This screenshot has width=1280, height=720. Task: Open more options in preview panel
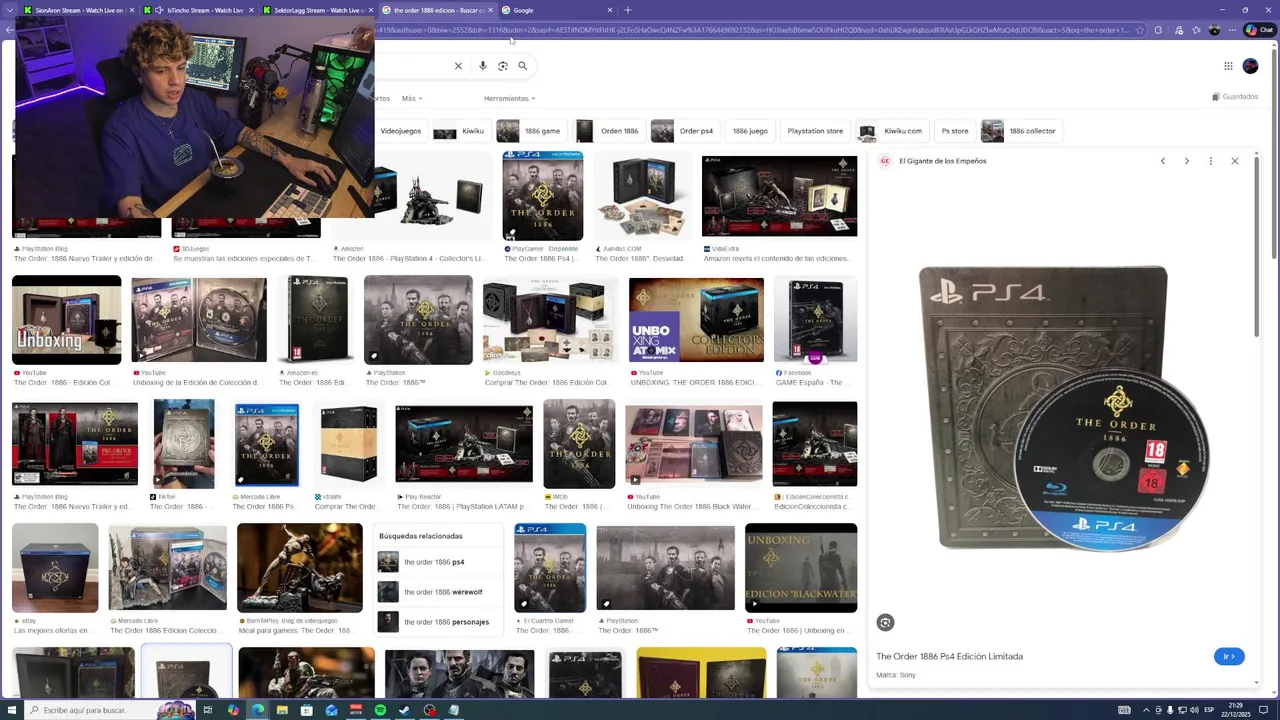[1210, 161]
